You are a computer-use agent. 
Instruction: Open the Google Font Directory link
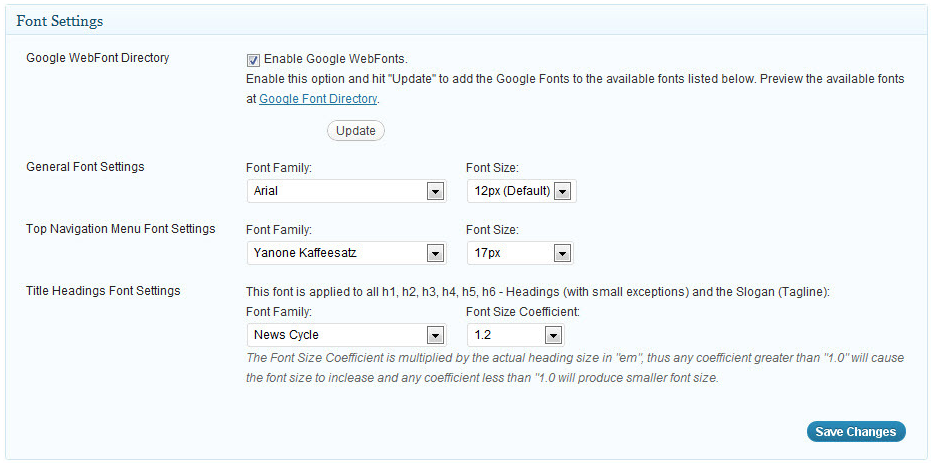point(318,99)
